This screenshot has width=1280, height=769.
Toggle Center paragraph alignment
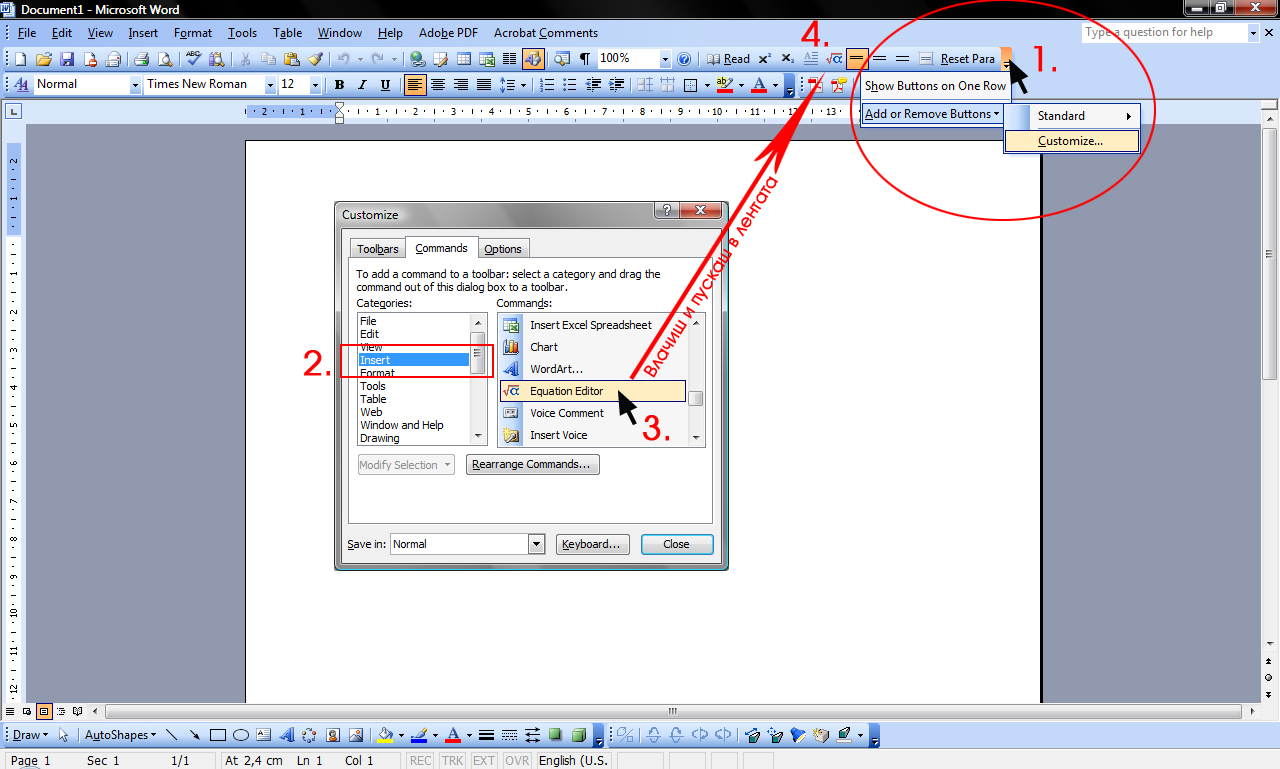point(438,85)
